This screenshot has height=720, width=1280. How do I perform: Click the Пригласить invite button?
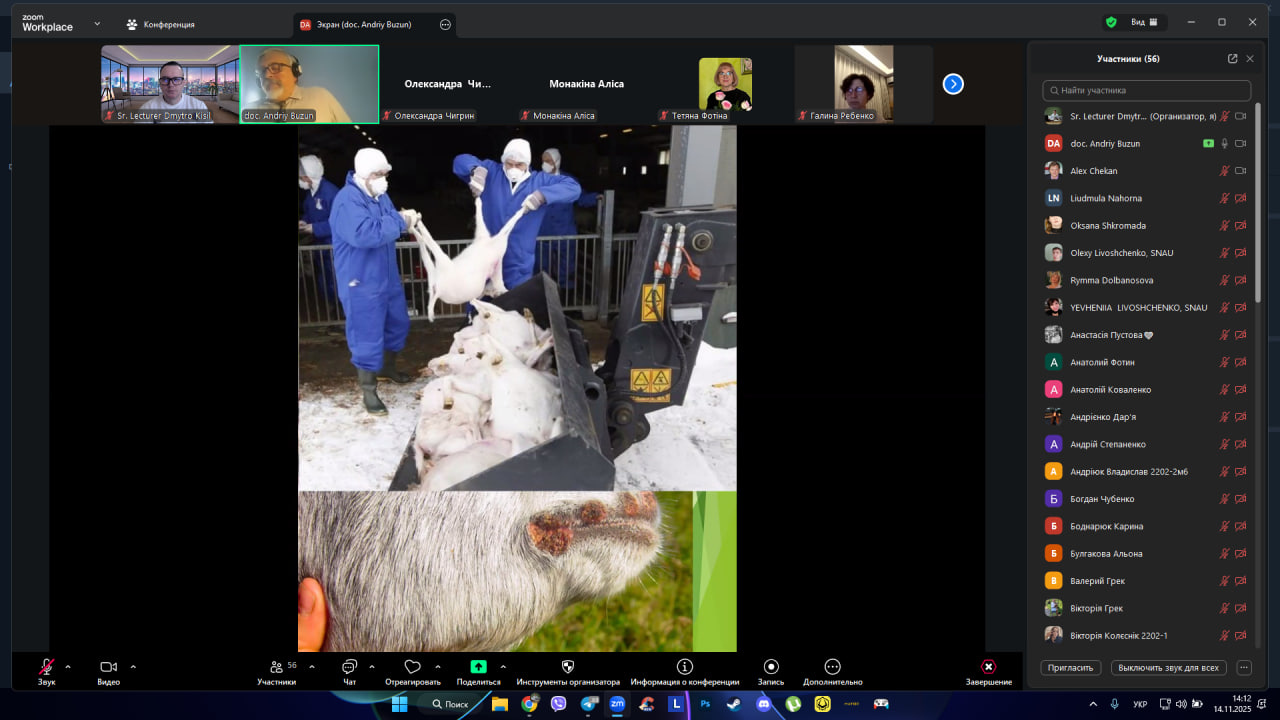click(x=1071, y=667)
